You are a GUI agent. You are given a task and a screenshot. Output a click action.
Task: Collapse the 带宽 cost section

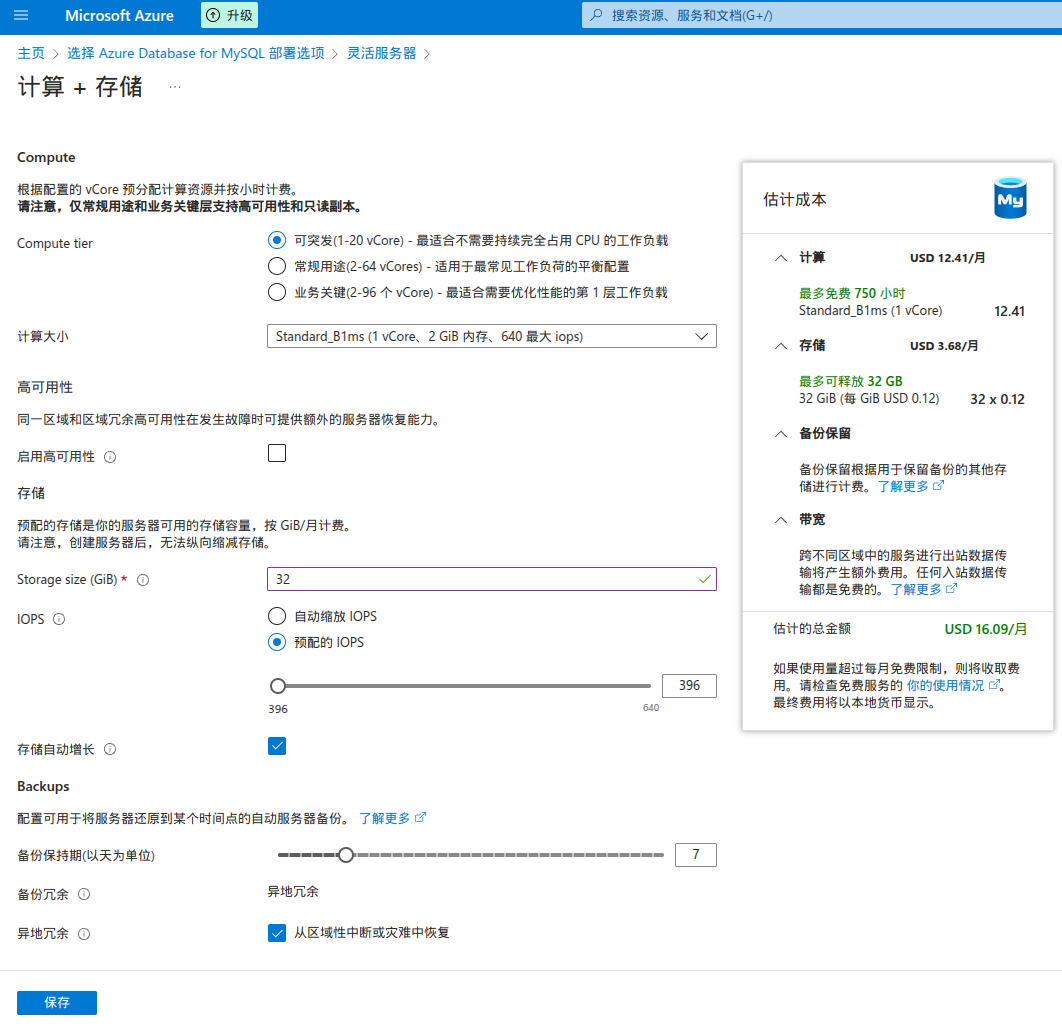pyautogui.click(x=781, y=520)
